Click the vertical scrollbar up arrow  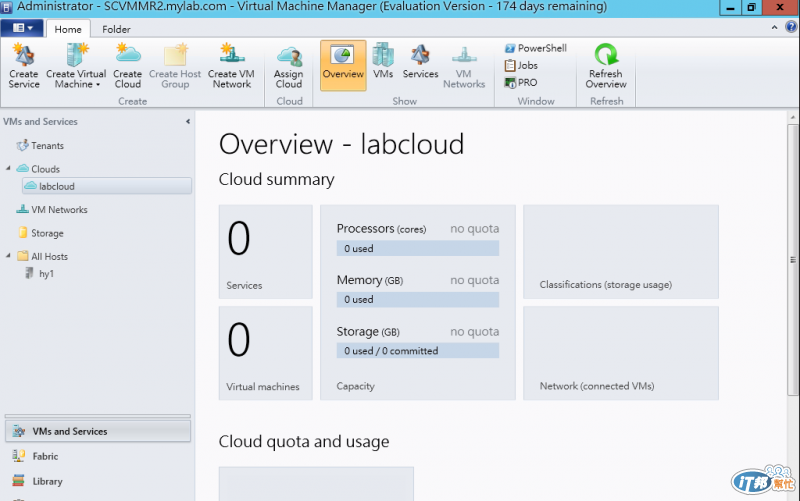point(793,117)
